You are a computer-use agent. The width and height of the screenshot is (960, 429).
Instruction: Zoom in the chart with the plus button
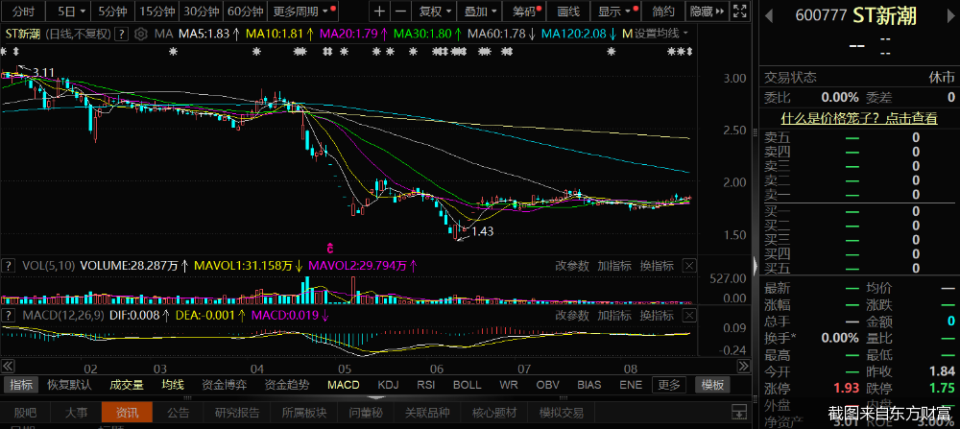pyautogui.click(x=380, y=10)
